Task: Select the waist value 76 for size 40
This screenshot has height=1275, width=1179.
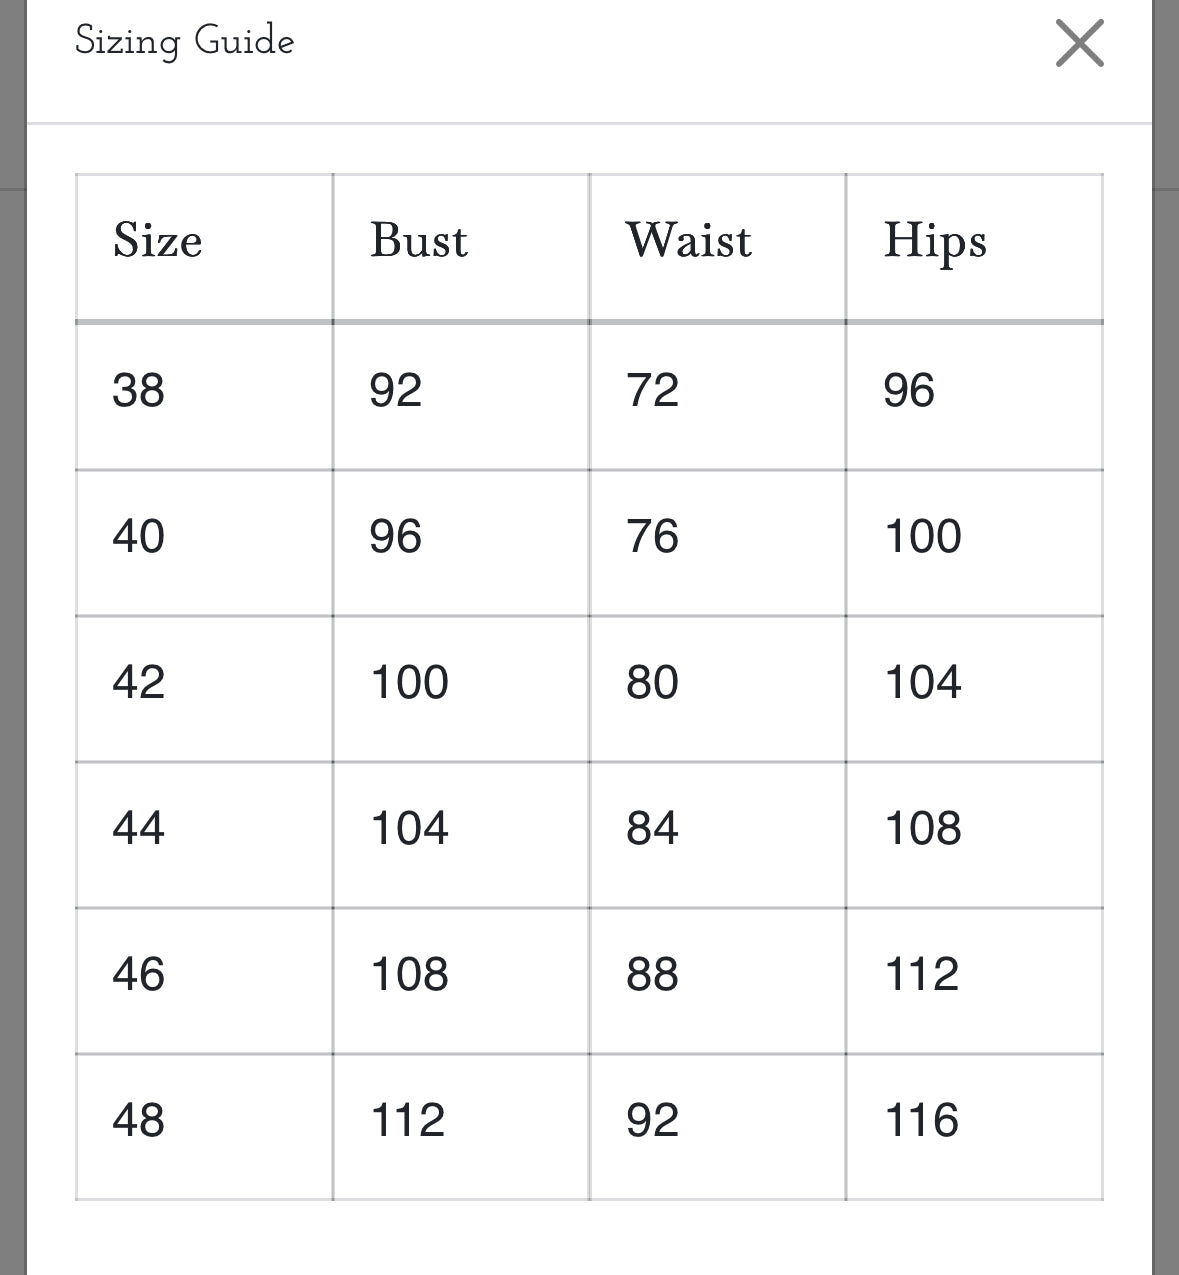Action: pyautogui.click(x=653, y=536)
